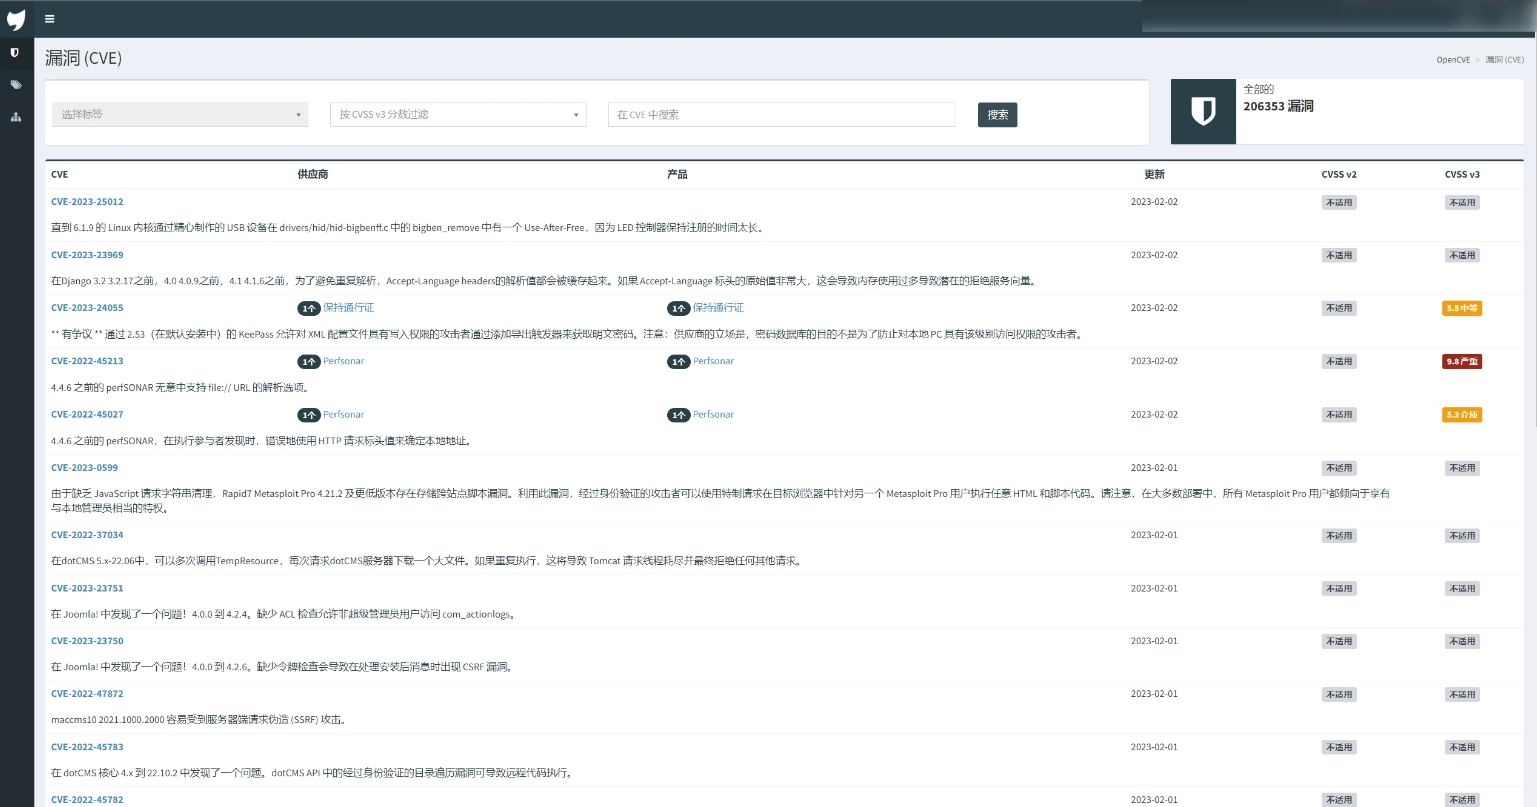Open CVE-2023-24055 details

pos(87,308)
